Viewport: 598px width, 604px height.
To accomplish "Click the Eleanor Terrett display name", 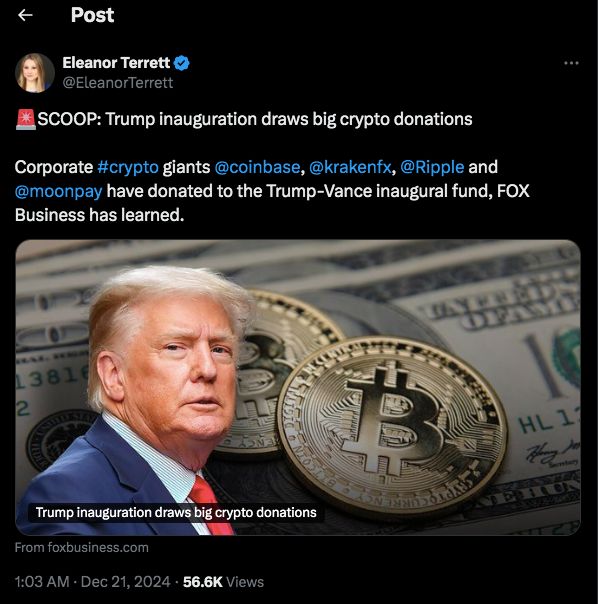I will click(116, 63).
